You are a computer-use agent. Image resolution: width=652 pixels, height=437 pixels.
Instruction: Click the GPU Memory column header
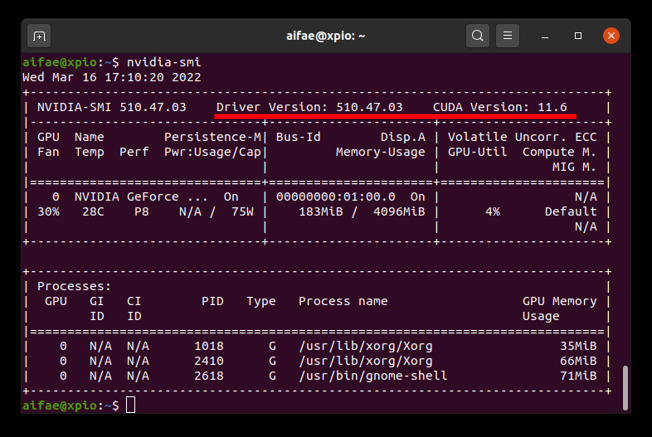pos(559,301)
